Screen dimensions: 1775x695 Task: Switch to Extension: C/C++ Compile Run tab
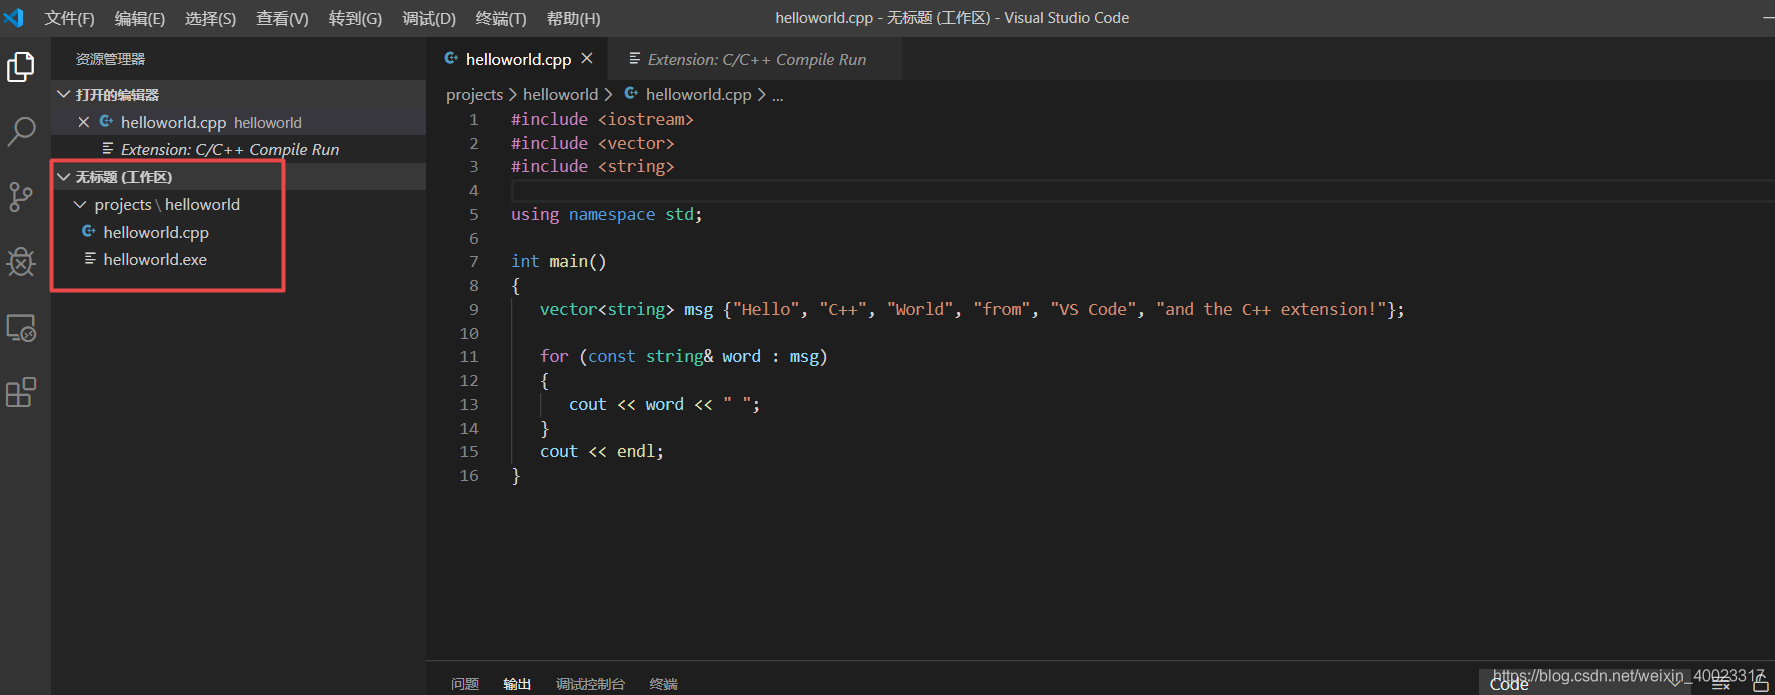[x=756, y=59]
